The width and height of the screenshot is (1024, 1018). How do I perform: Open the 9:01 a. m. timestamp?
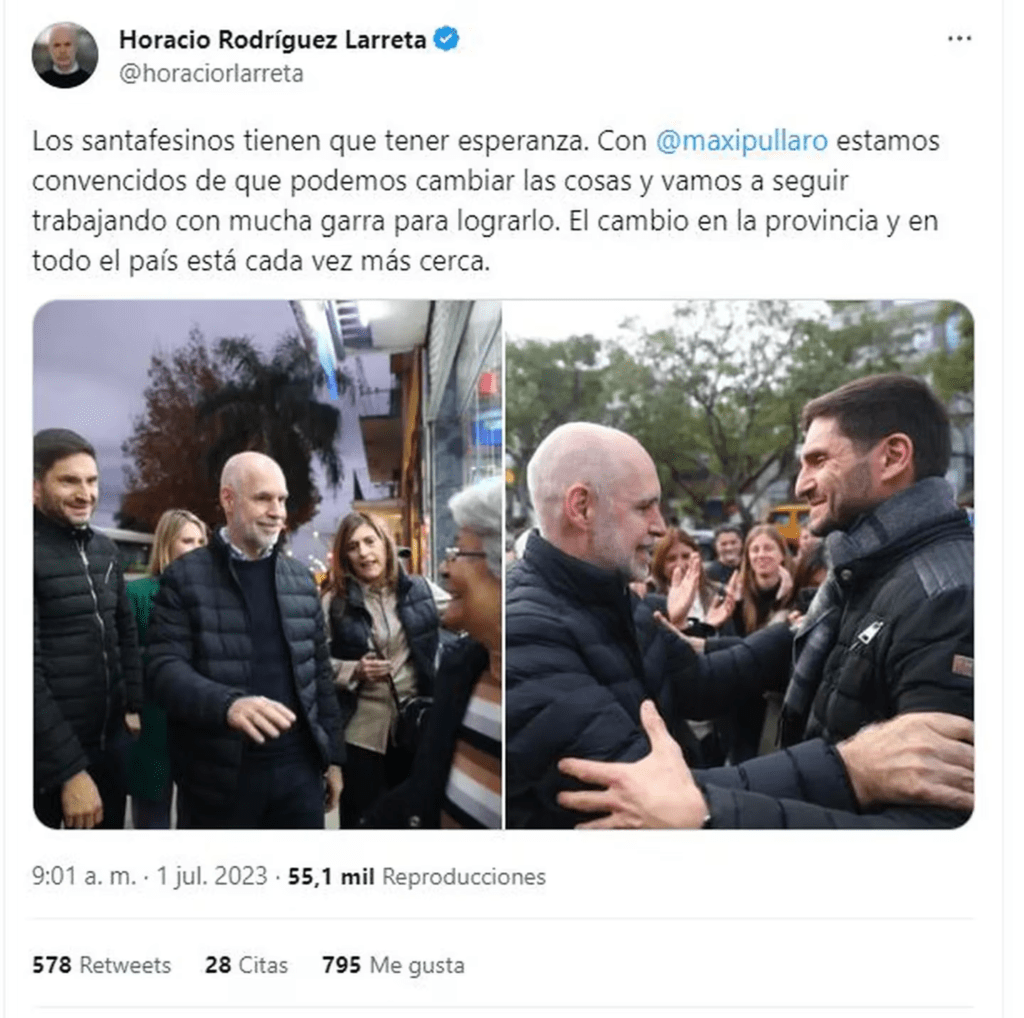click(x=84, y=876)
